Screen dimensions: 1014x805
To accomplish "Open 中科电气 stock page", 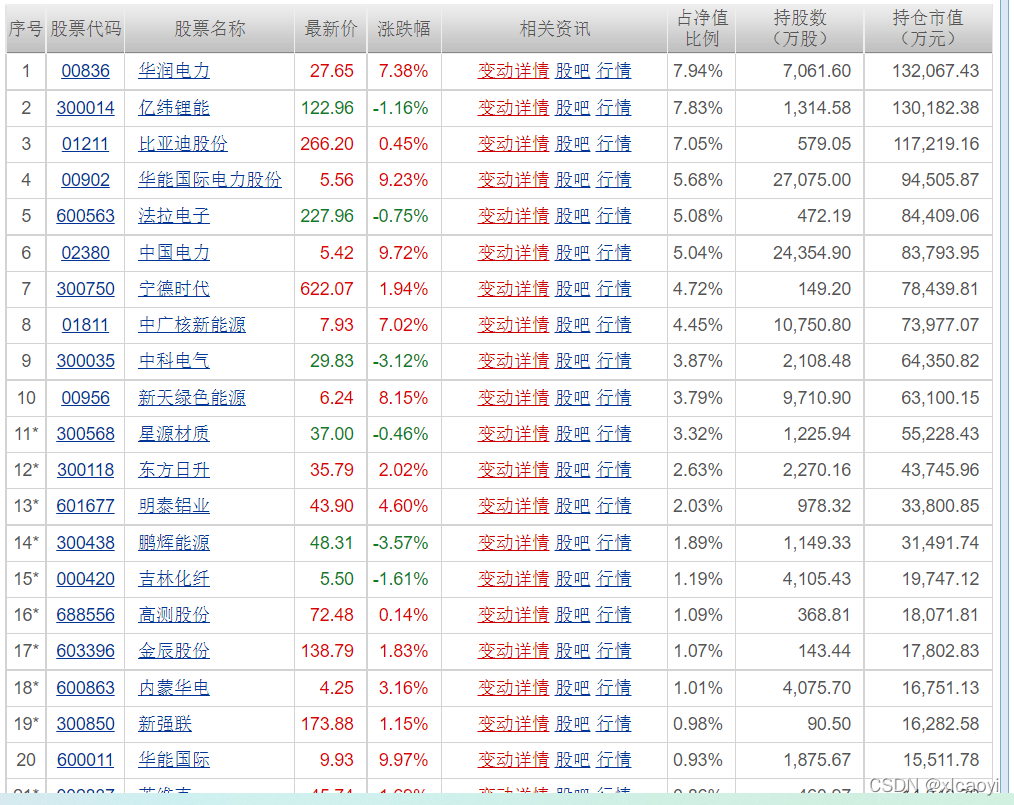I will coord(174,361).
